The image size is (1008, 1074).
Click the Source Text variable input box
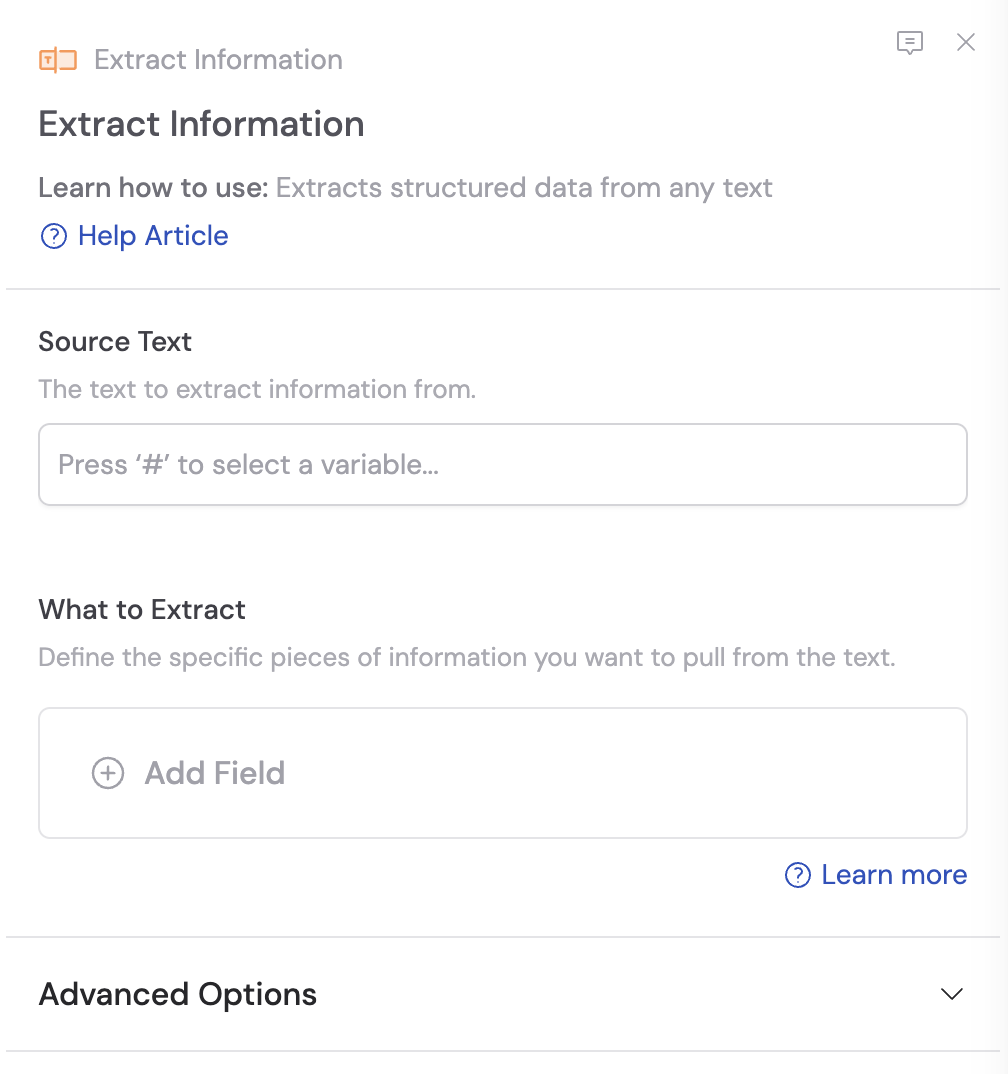tap(503, 464)
